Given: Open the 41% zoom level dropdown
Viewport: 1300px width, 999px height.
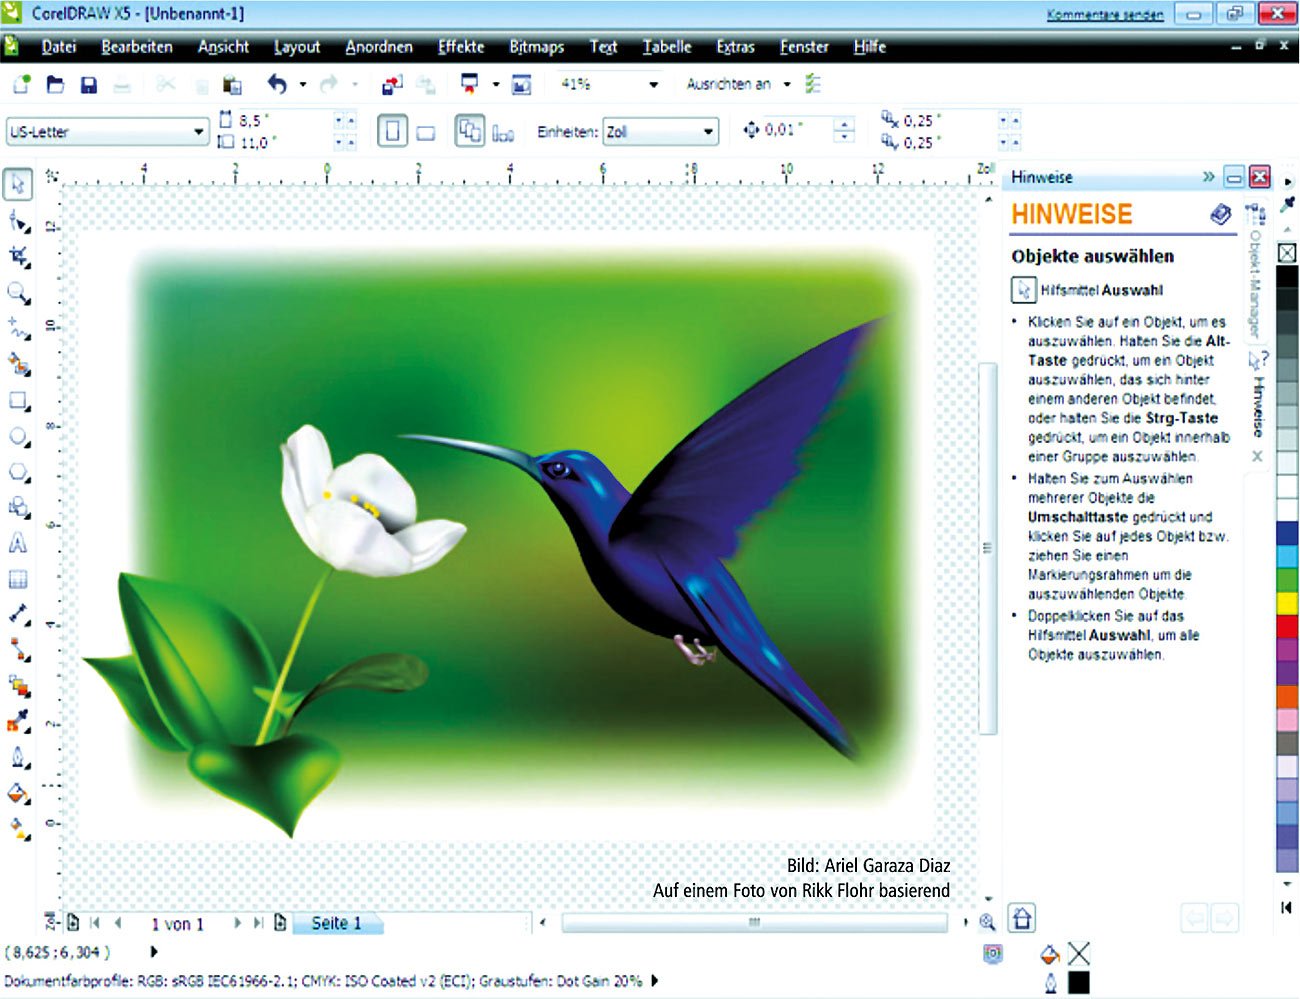Looking at the screenshot, I should [x=653, y=85].
